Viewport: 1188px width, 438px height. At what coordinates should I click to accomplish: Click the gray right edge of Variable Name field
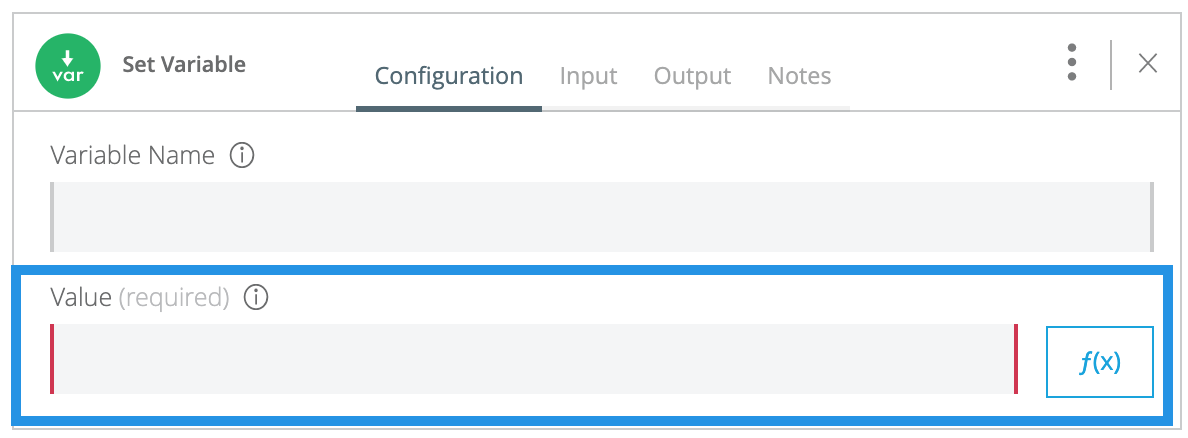(x=1152, y=216)
